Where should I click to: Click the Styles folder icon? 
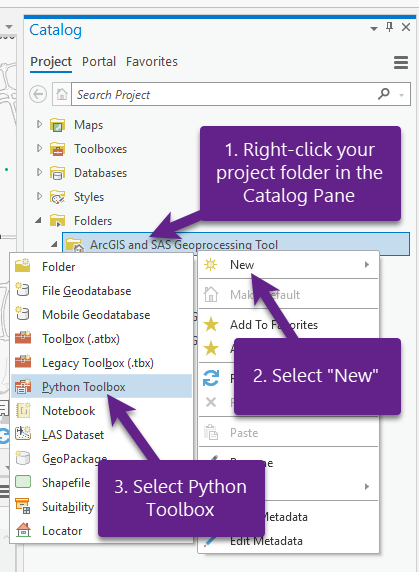(x=57, y=197)
